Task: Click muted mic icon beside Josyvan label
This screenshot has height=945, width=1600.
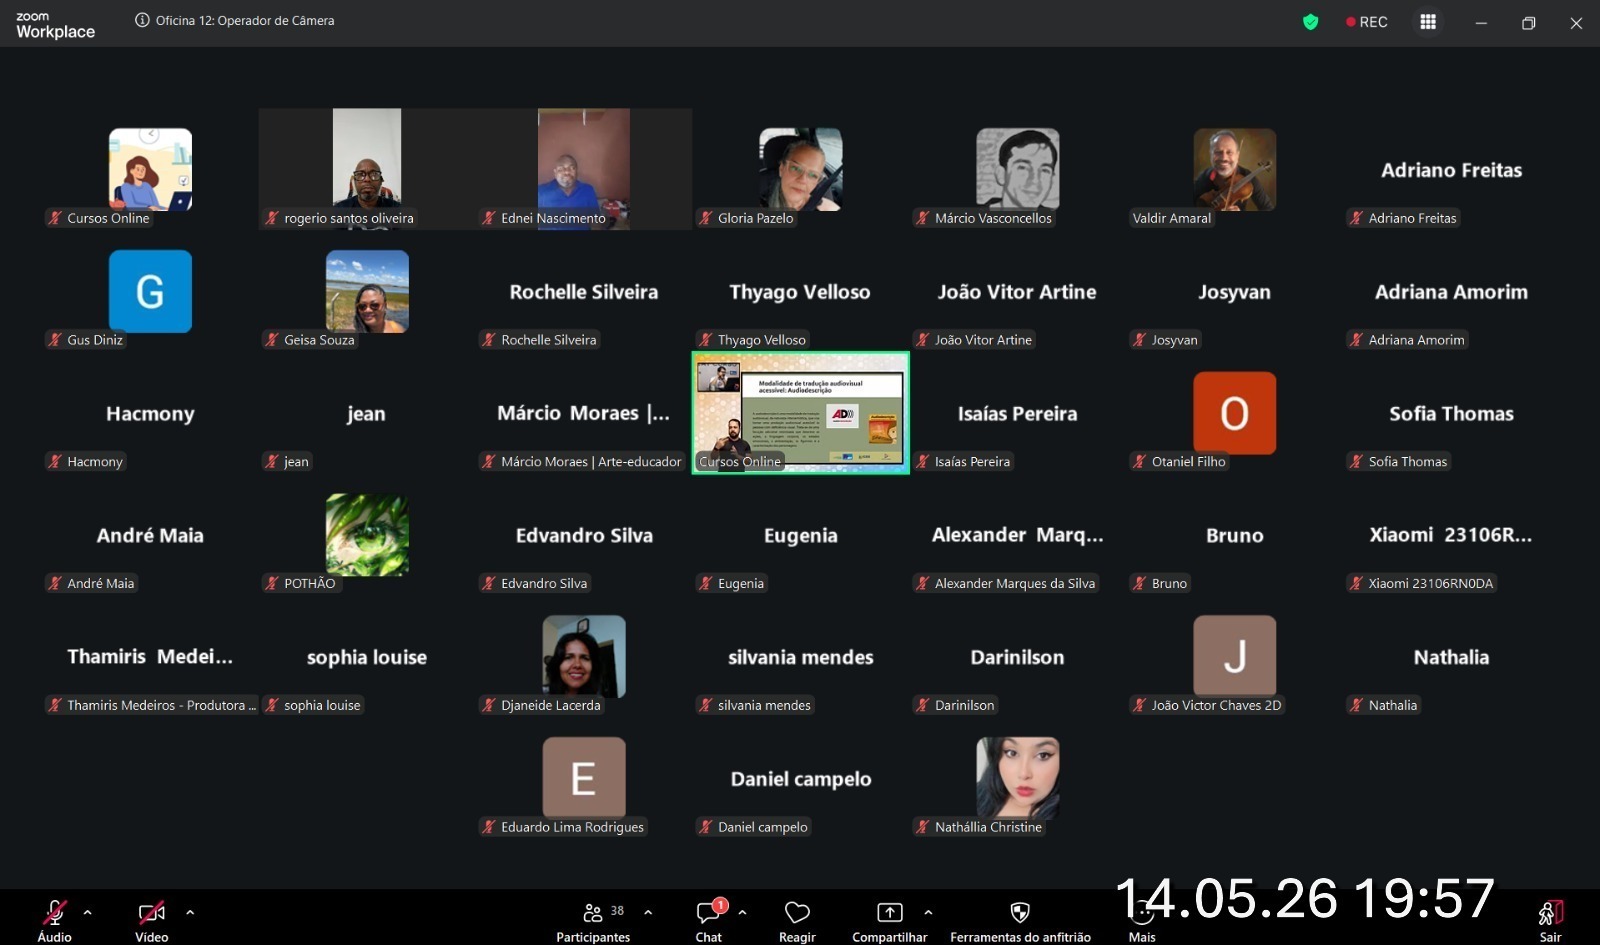Action: coord(1139,340)
